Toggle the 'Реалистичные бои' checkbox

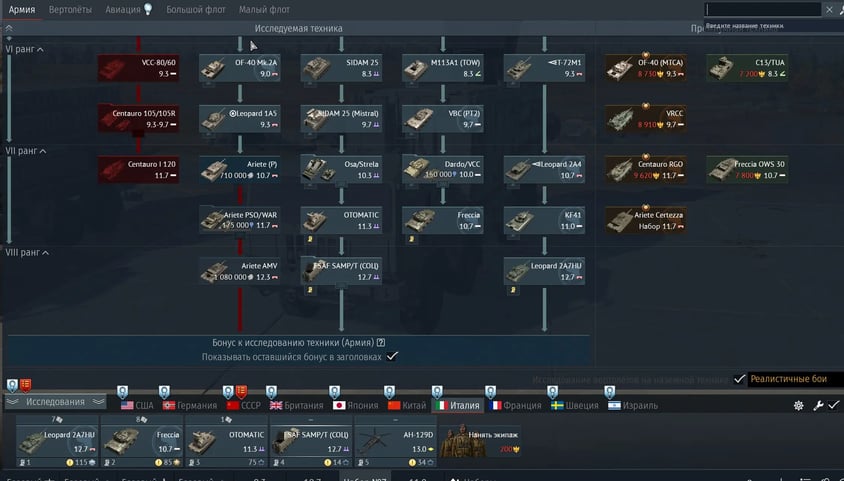click(740, 379)
